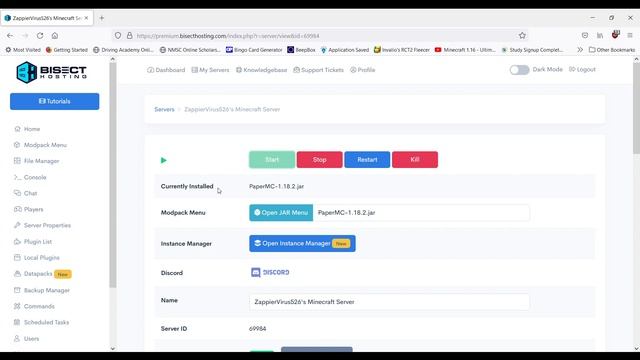Screen dimensions: 640x360
Task: Open Console in sidebar
Action: click(x=30, y=177)
